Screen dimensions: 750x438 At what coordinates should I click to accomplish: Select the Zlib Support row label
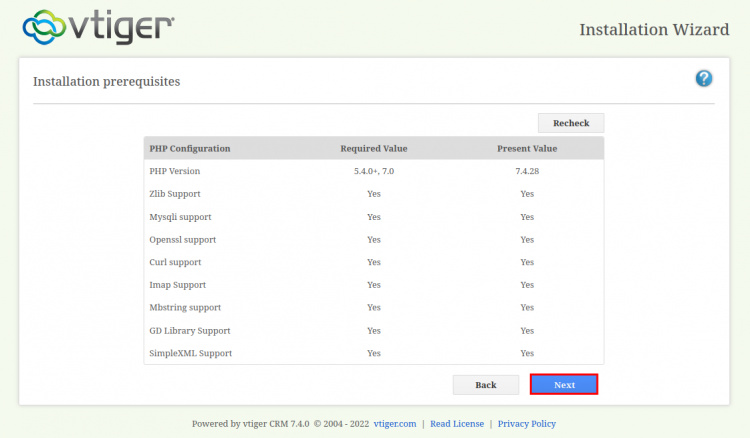[x=175, y=194]
